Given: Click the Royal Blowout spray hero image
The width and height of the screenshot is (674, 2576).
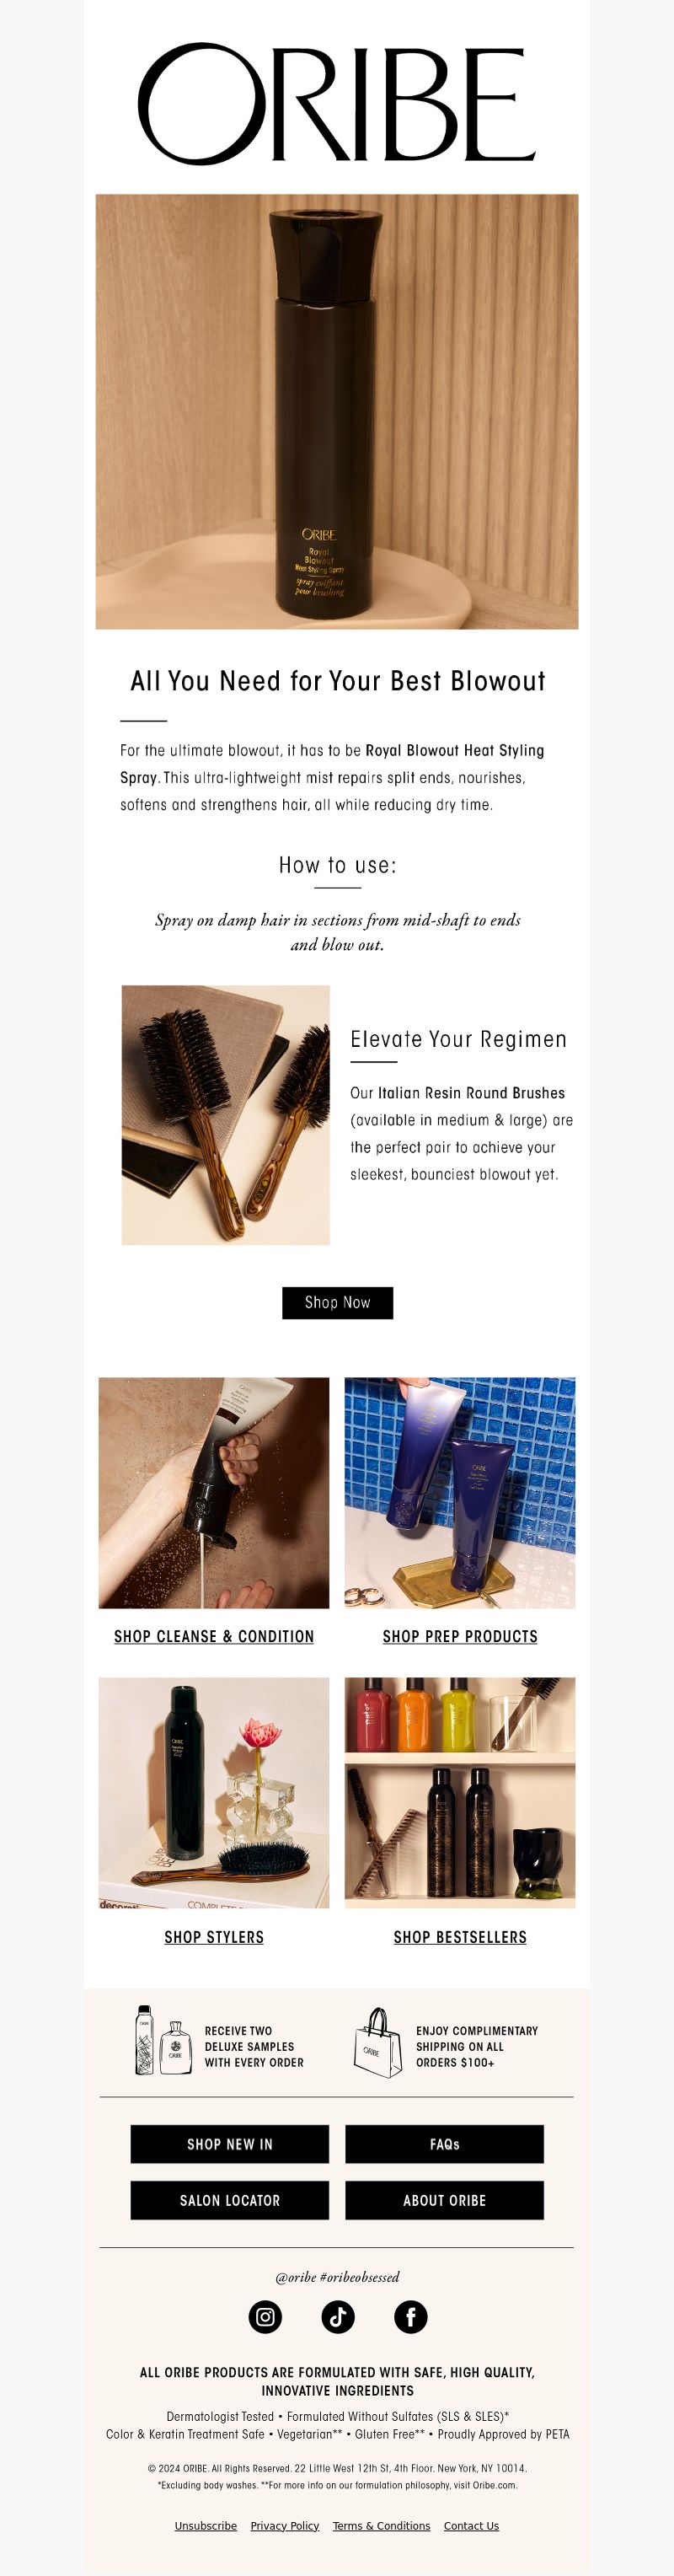Looking at the screenshot, I should click(337, 411).
